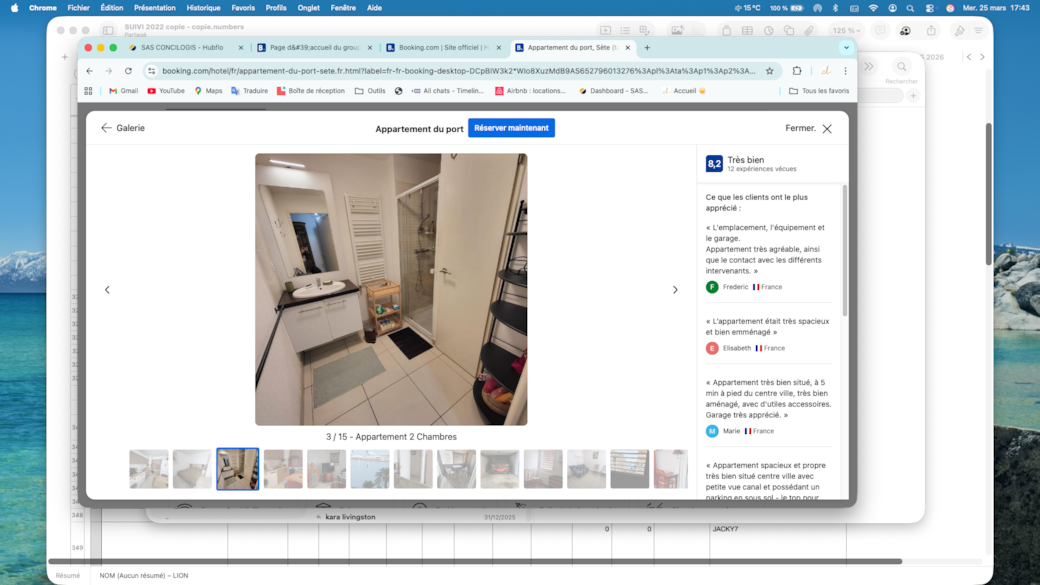Open the Chrome extensions puzzle icon
This screenshot has height=585, width=1040.
[x=797, y=71]
